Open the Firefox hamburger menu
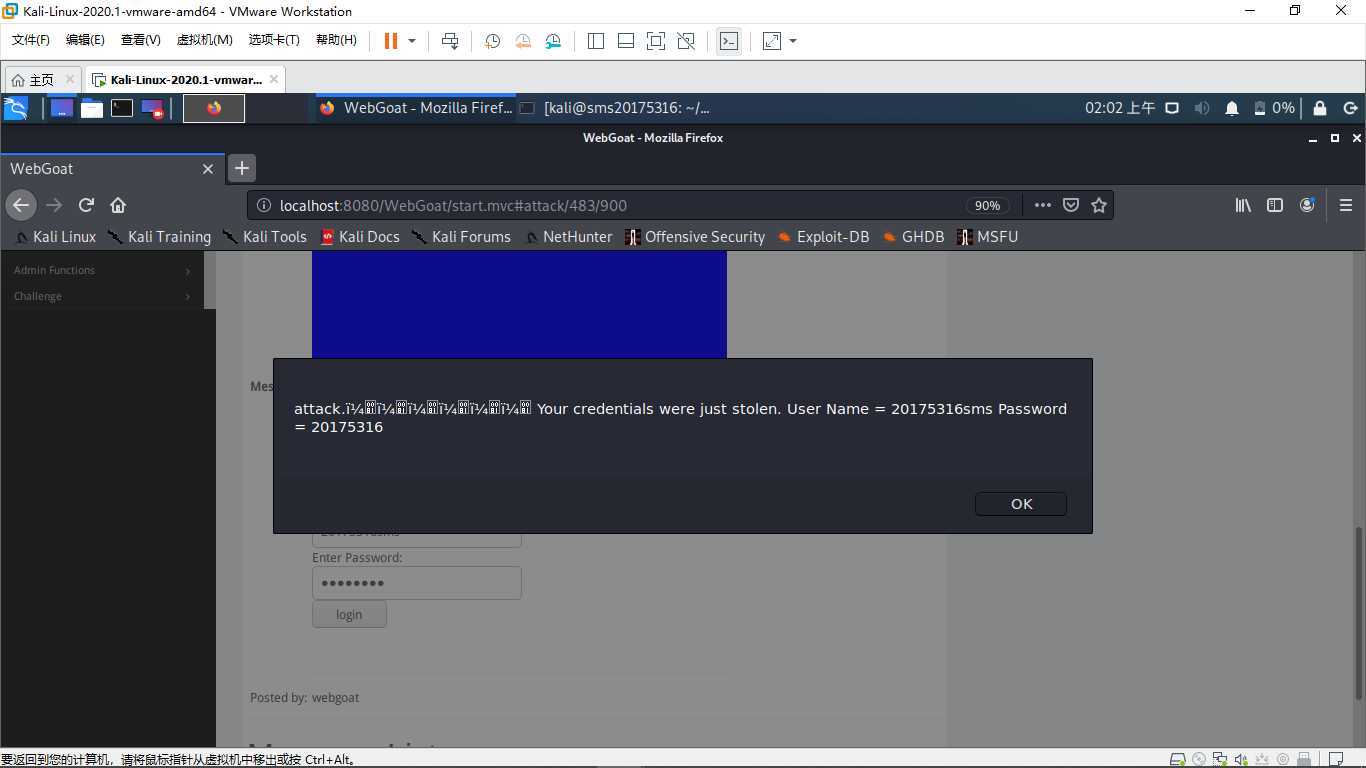Screen dimensions: 1366x768 pyautogui.click(x=1346, y=205)
